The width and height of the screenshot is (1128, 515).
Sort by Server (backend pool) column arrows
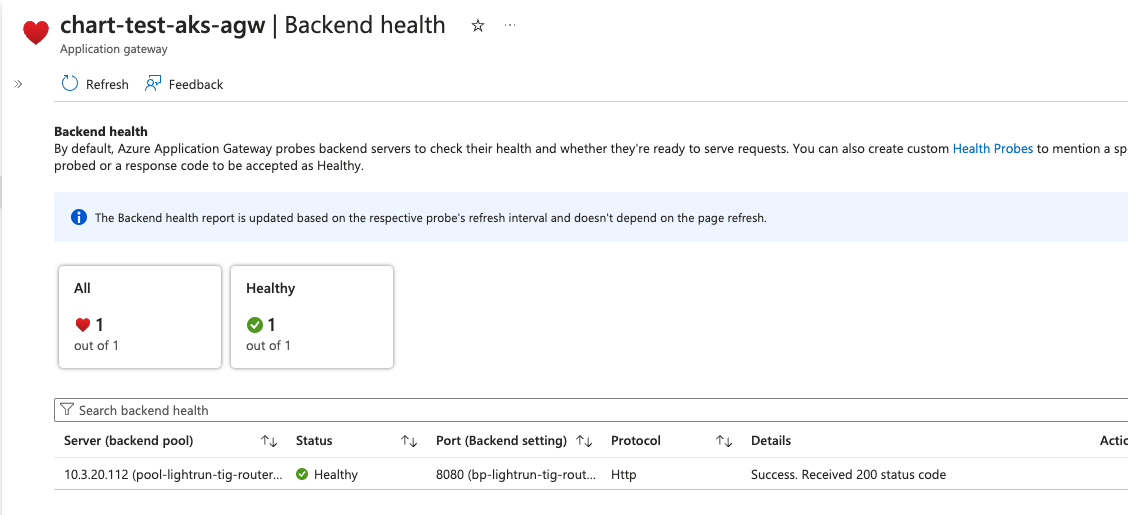coord(269,441)
